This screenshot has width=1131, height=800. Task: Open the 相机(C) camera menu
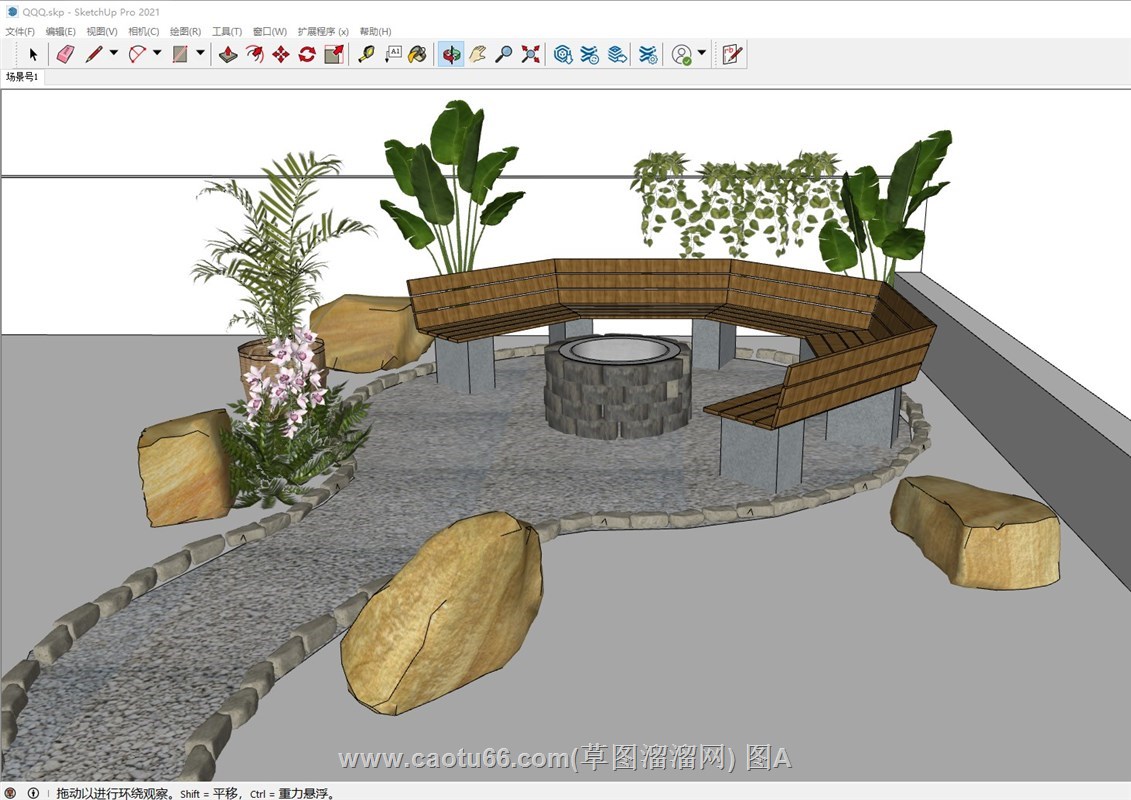click(143, 32)
